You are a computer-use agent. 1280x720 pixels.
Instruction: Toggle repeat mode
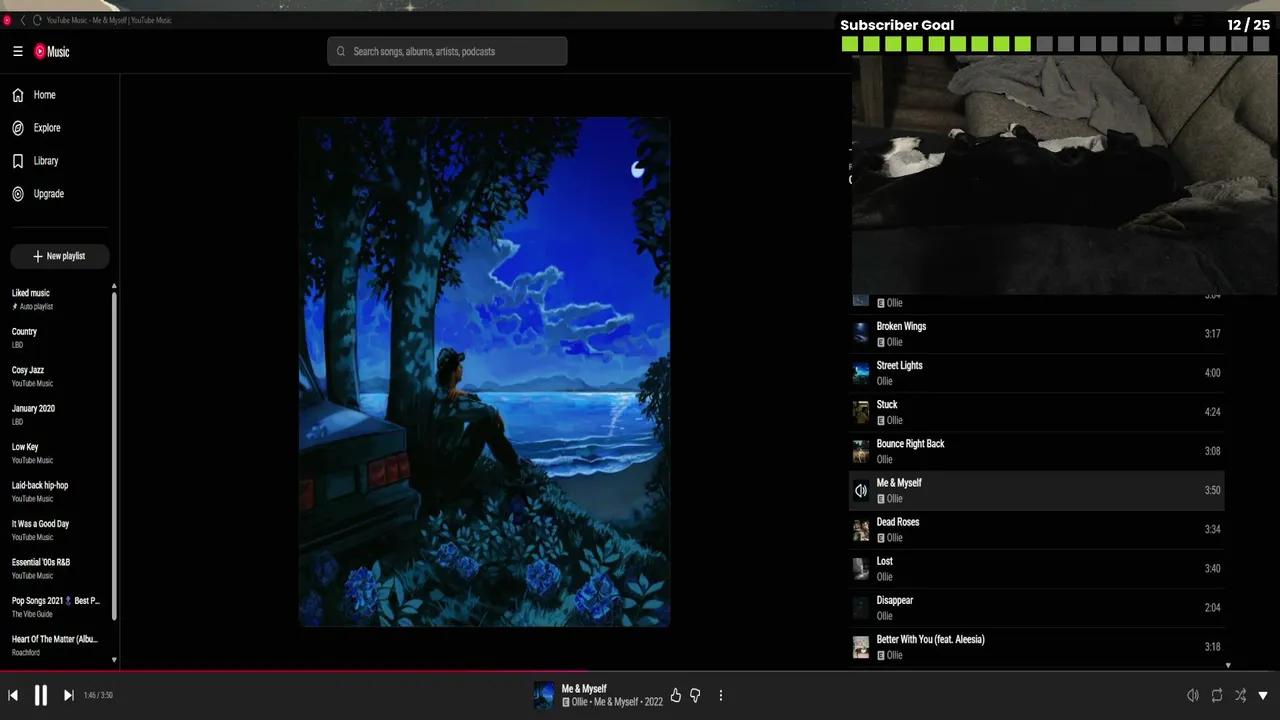click(x=1217, y=695)
